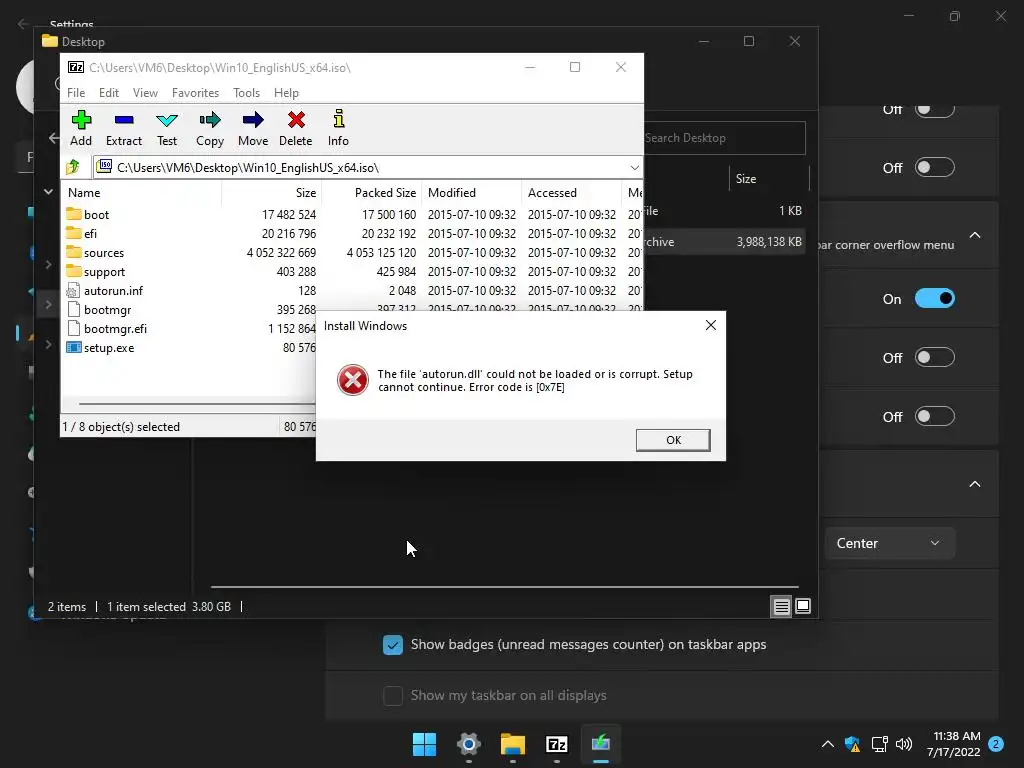Toggle the Off switch next to Search Desktop row
This screenshot has width=1024, height=768.
click(x=935, y=167)
